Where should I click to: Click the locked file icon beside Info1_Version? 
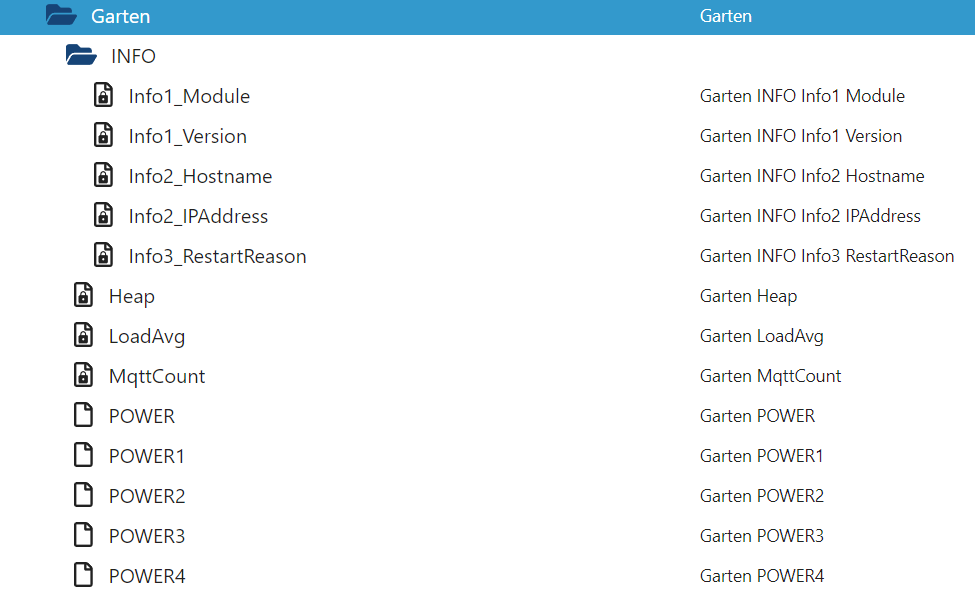tap(103, 135)
